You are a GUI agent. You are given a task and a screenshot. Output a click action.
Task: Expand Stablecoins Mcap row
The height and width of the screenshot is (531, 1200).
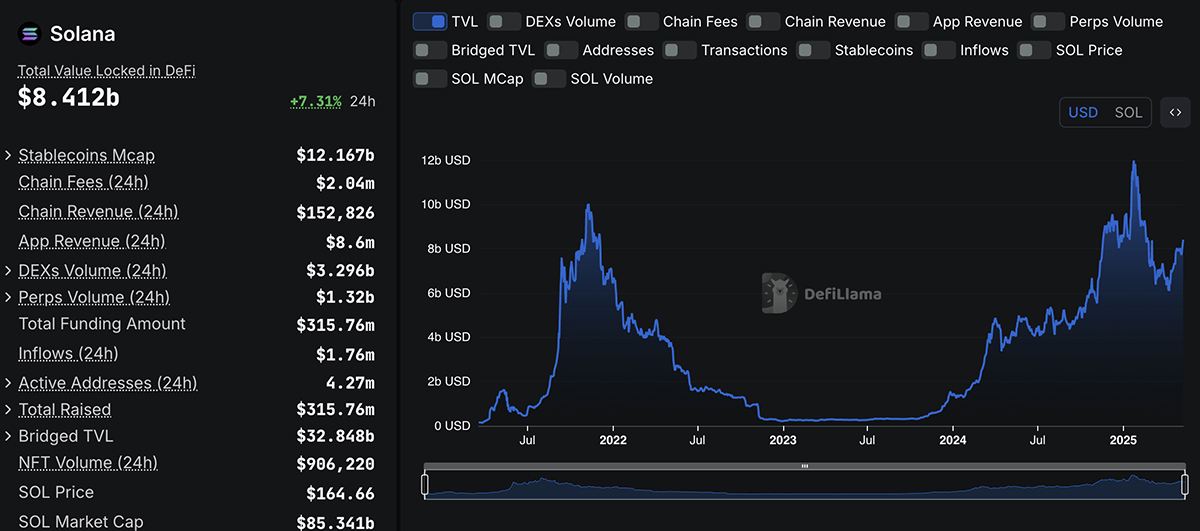[x=9, y=155]
